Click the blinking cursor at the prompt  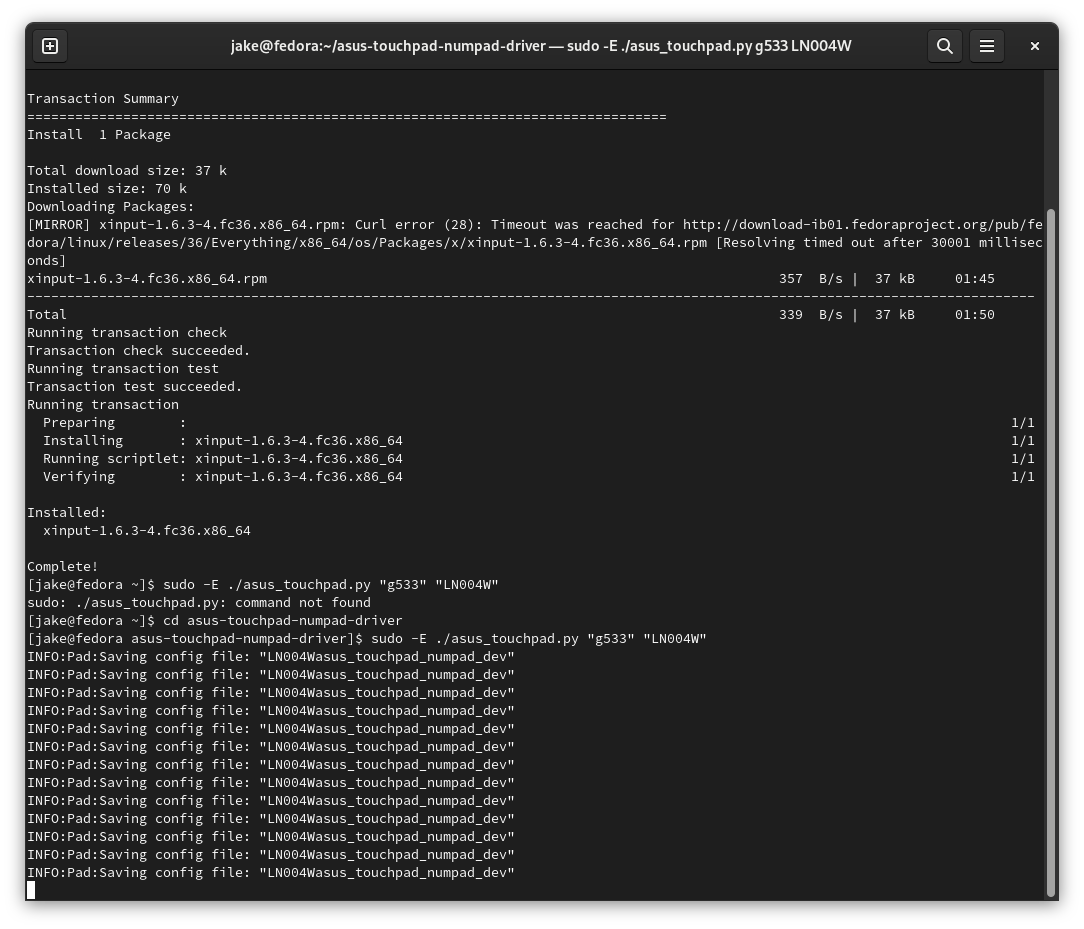tap(31, 890)
